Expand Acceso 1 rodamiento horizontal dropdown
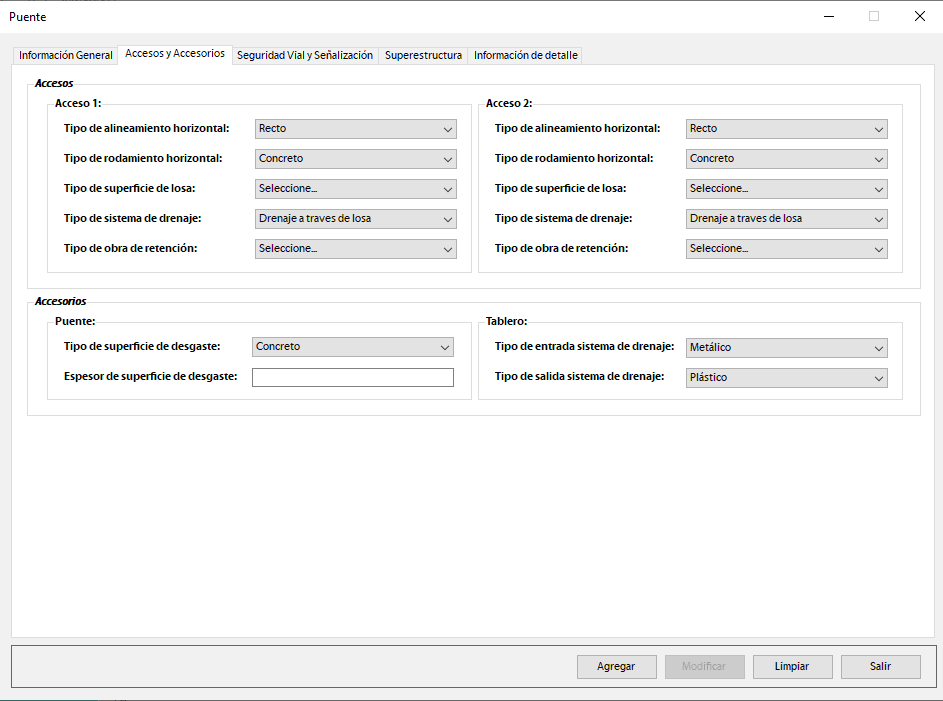Screen dimensions: 943x701 356,159
